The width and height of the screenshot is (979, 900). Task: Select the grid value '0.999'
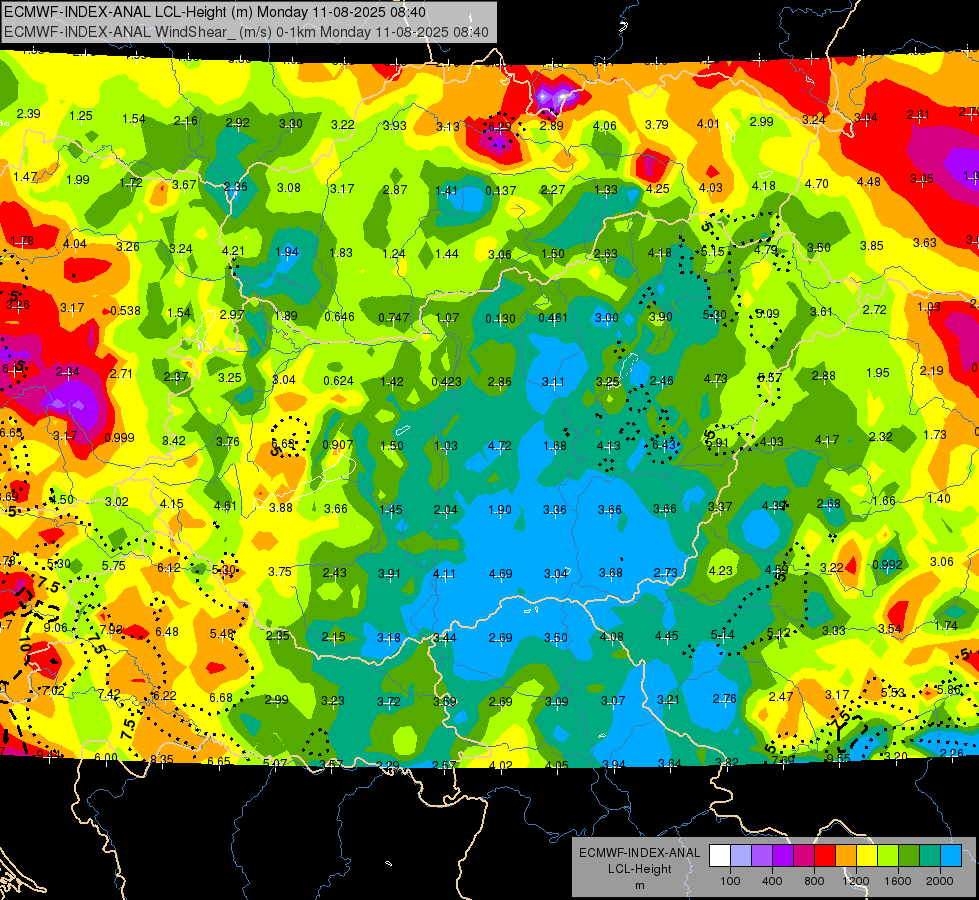[119, 437]
